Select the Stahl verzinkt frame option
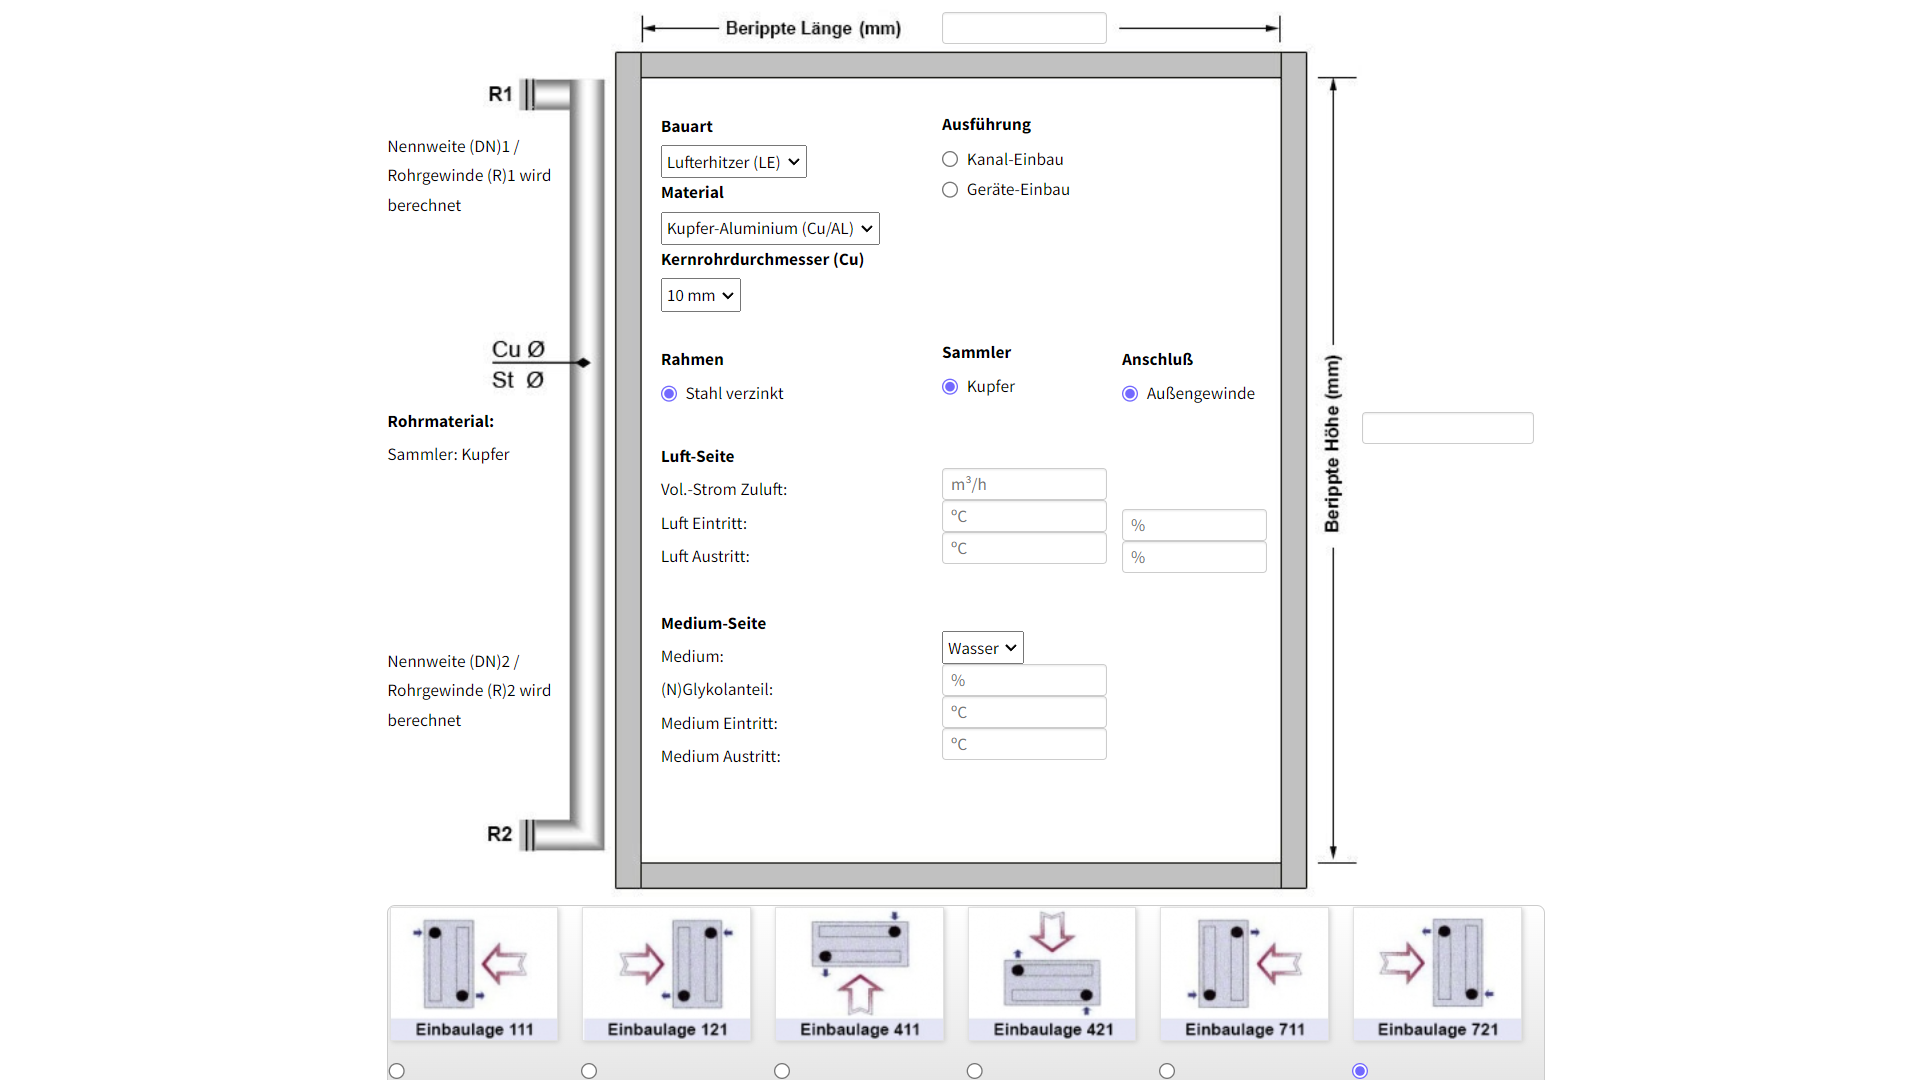 (669, 394)
